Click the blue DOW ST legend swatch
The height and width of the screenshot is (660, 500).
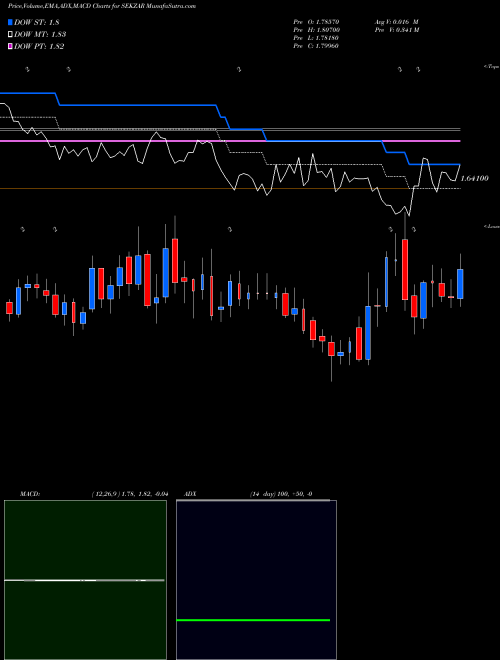coord(10,22)
